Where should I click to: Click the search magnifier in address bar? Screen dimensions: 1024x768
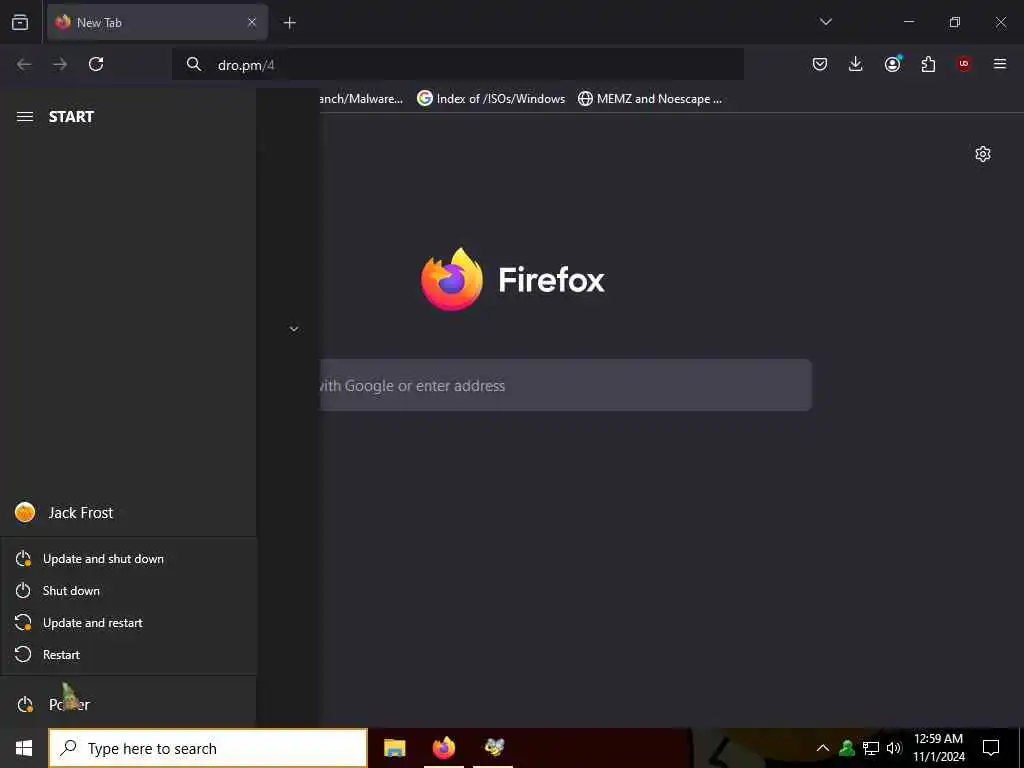pyautogui.click(x=193, y=64)
